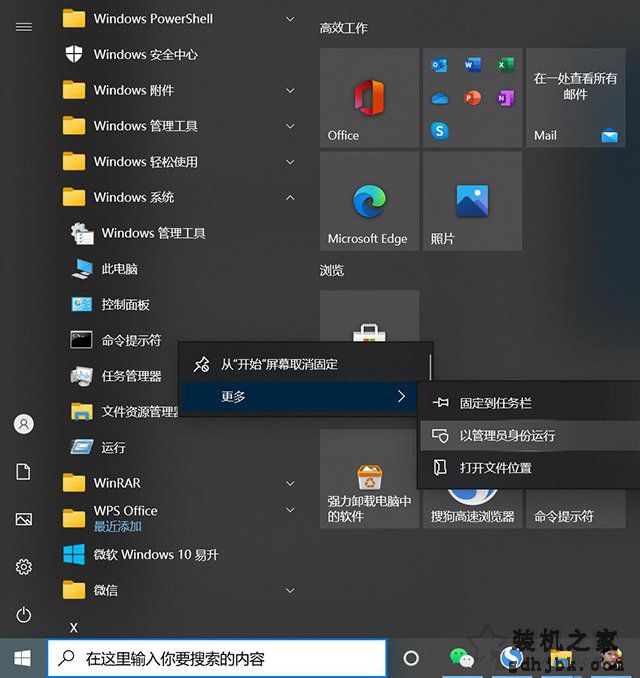Open Outlook icon in Office apps tile
Image resolution: width=640 pixels, height=678 pixels.
[439, 65]
